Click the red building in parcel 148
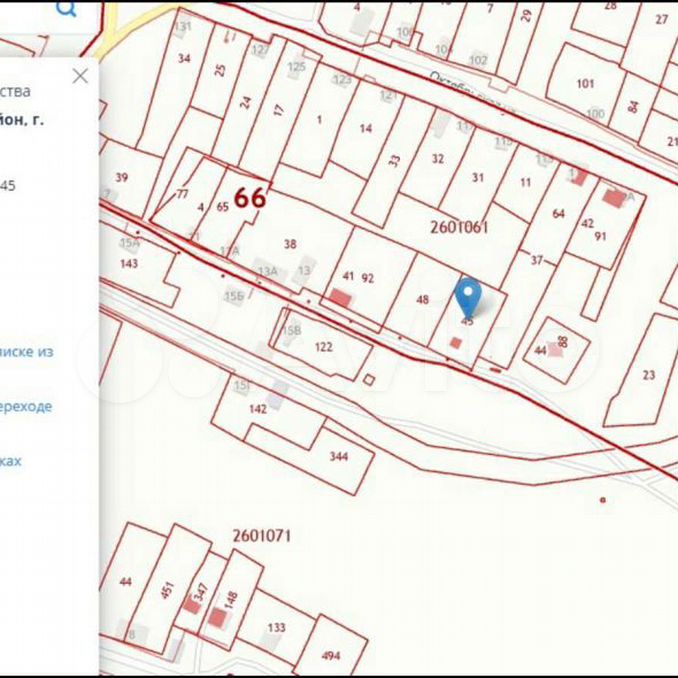 (x=217, y=617)
